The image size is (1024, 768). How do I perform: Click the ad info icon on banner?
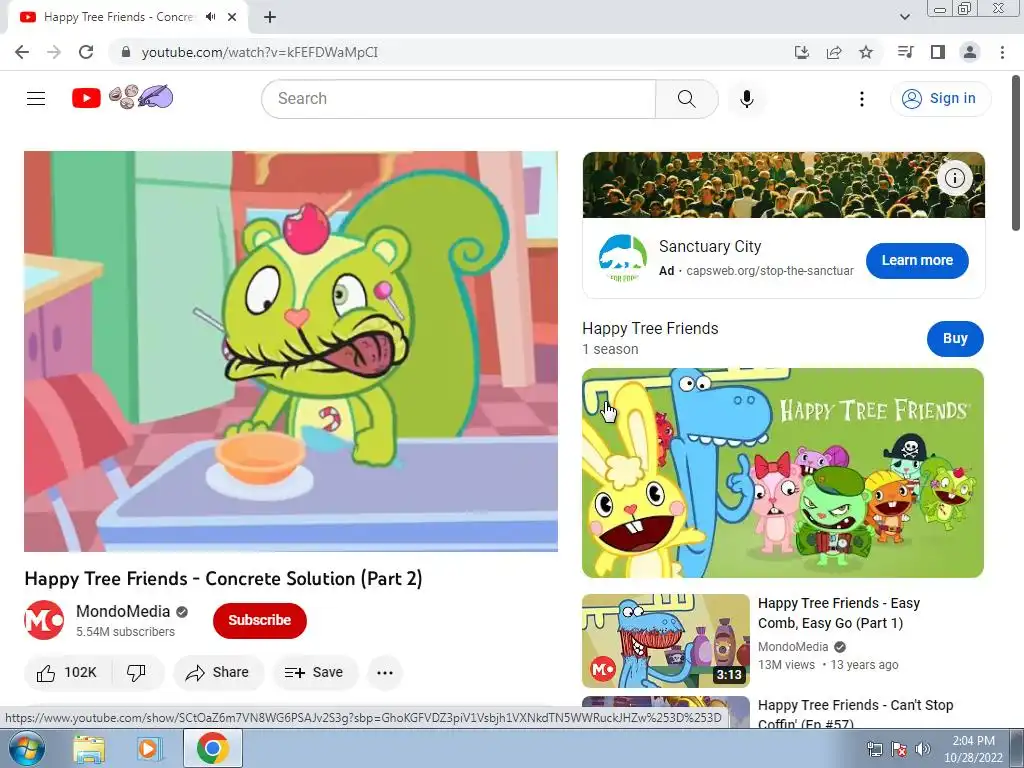[x=955, y=178]
